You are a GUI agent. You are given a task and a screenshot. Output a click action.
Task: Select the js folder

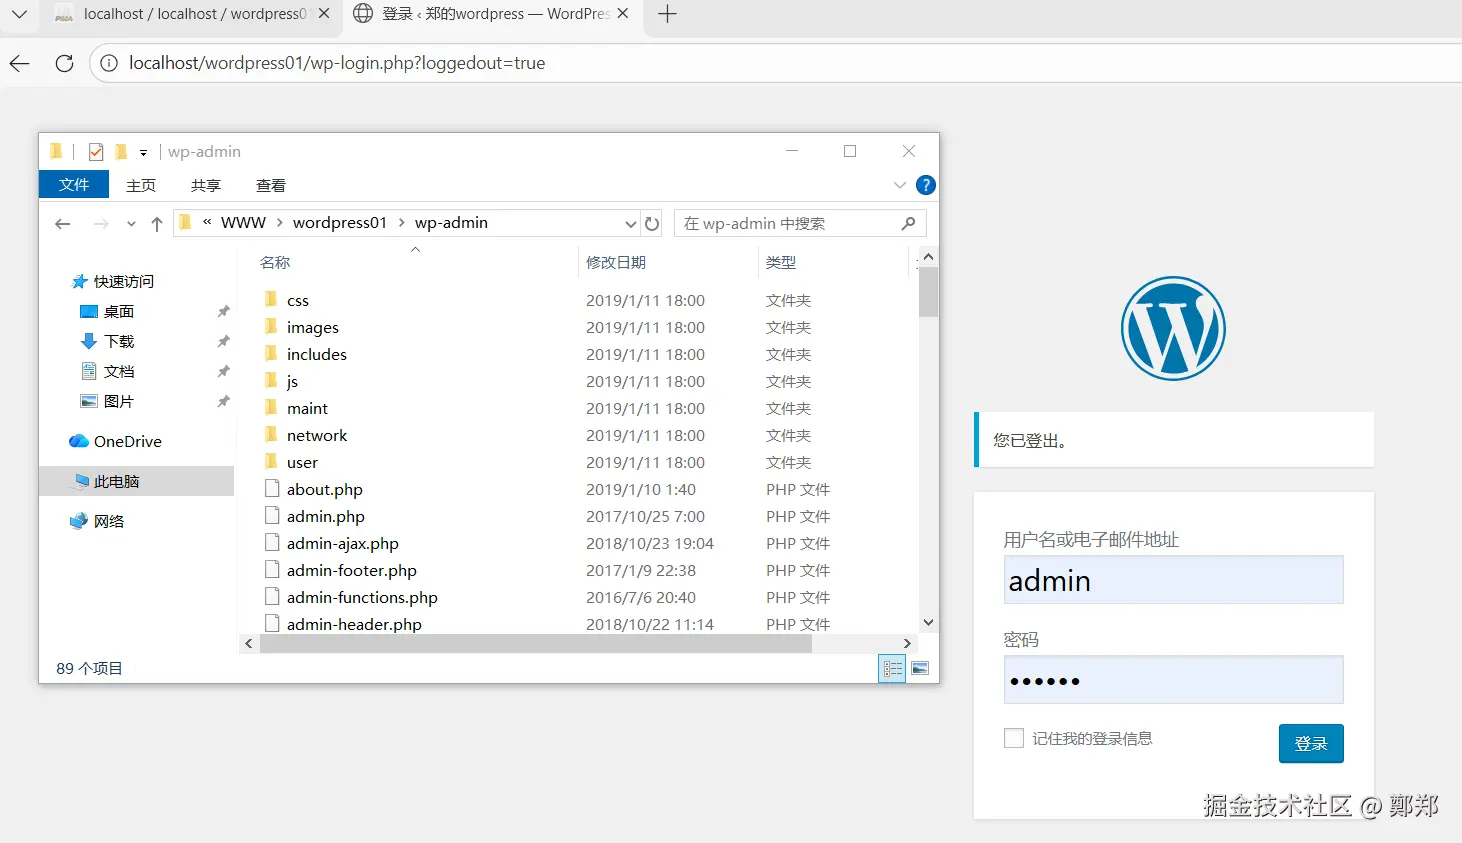tap(292, 382)
